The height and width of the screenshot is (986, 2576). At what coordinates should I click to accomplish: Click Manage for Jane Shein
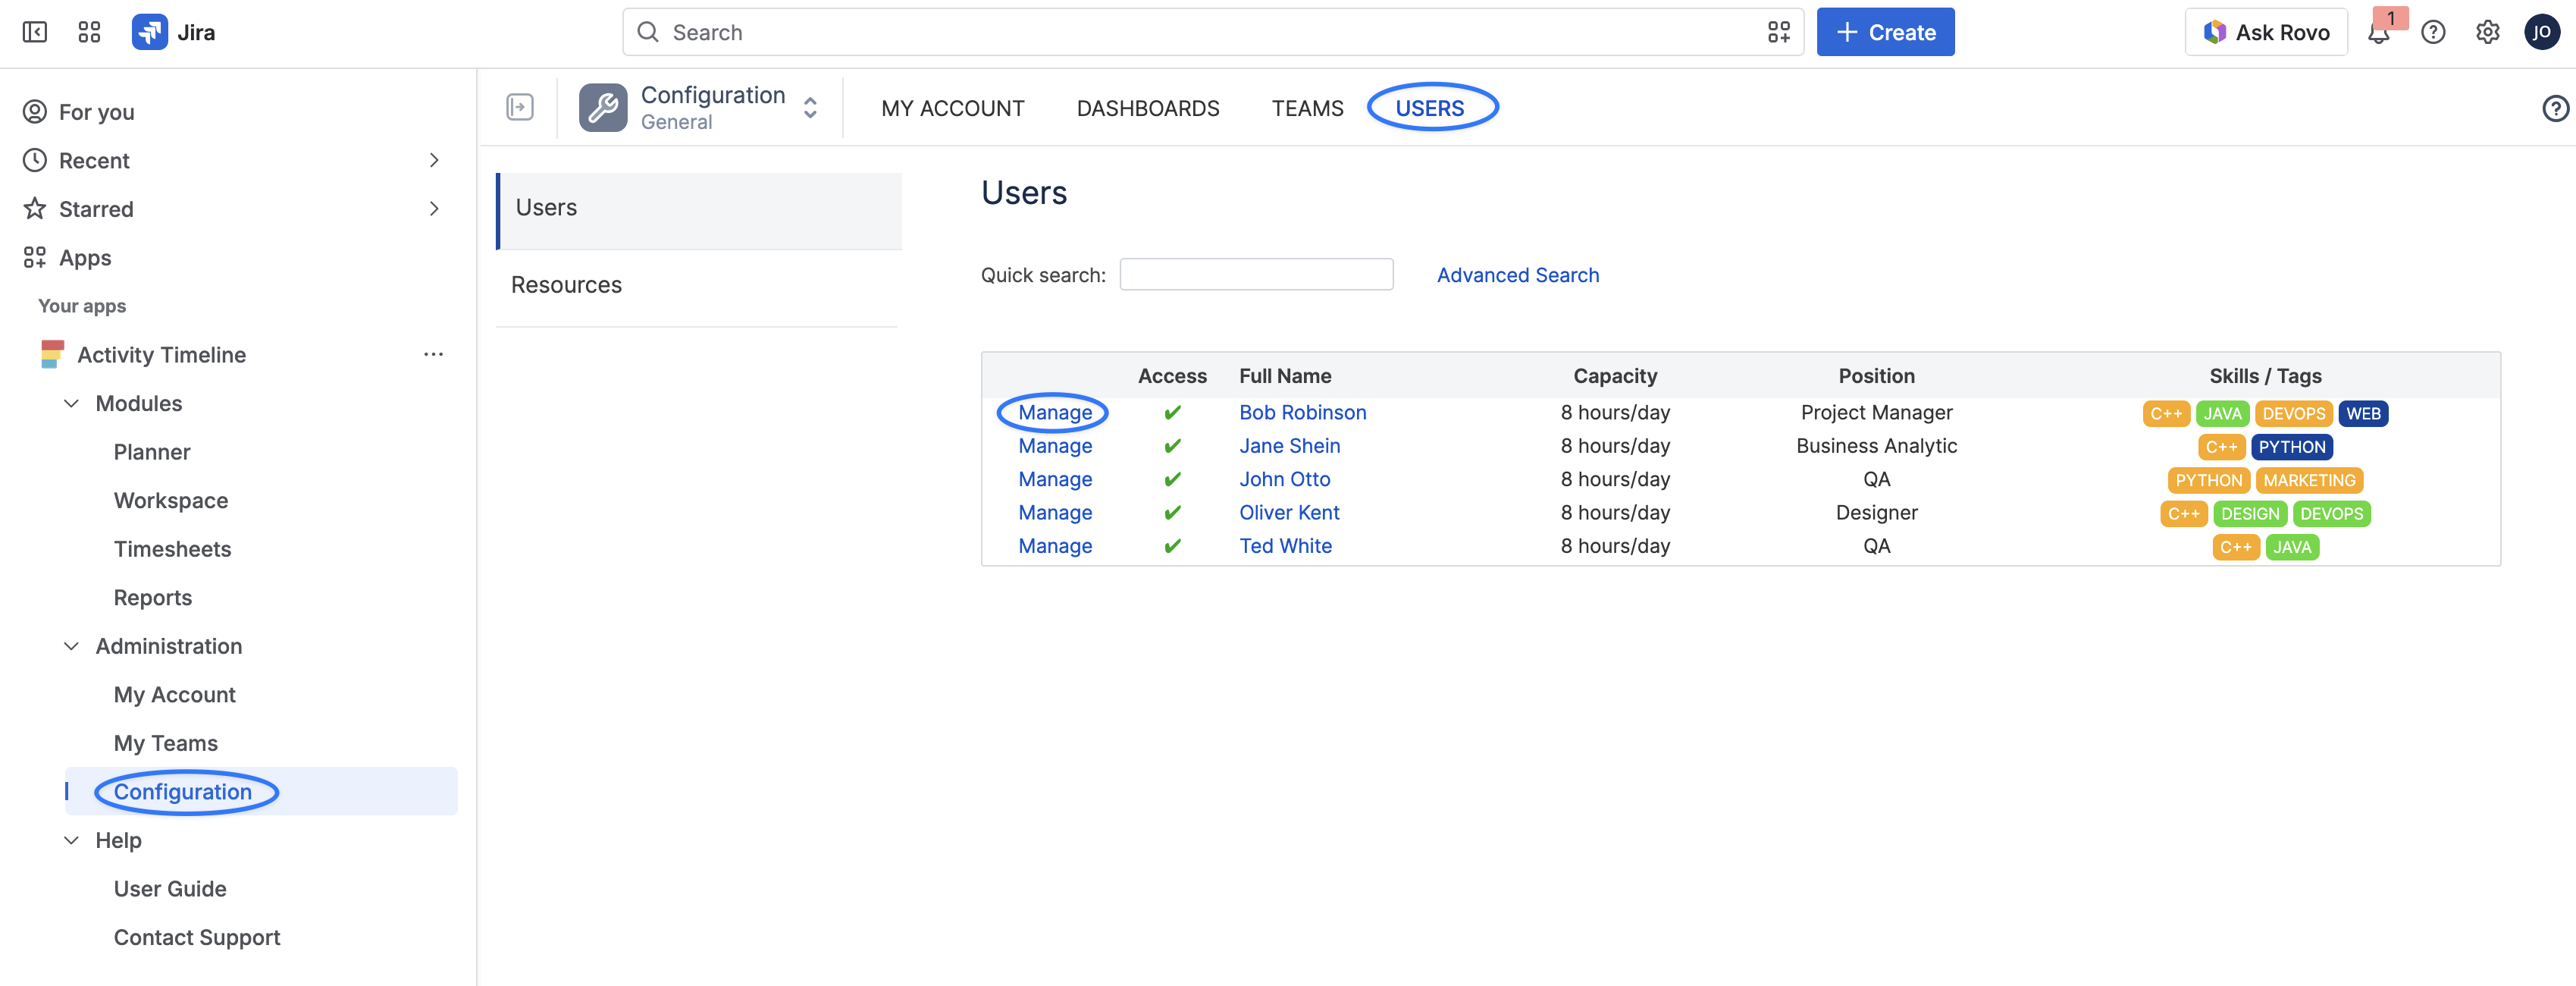[x=1055, y=446]
